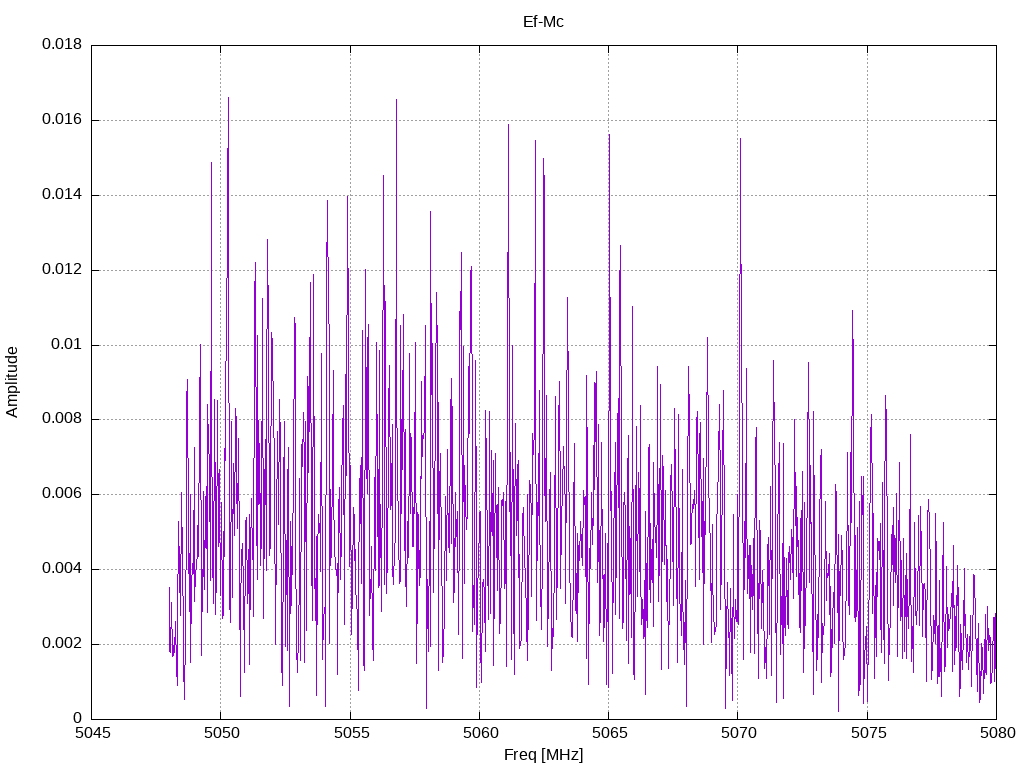Click the 'Amplitude' y-axis label

click(x=12, y=382)
